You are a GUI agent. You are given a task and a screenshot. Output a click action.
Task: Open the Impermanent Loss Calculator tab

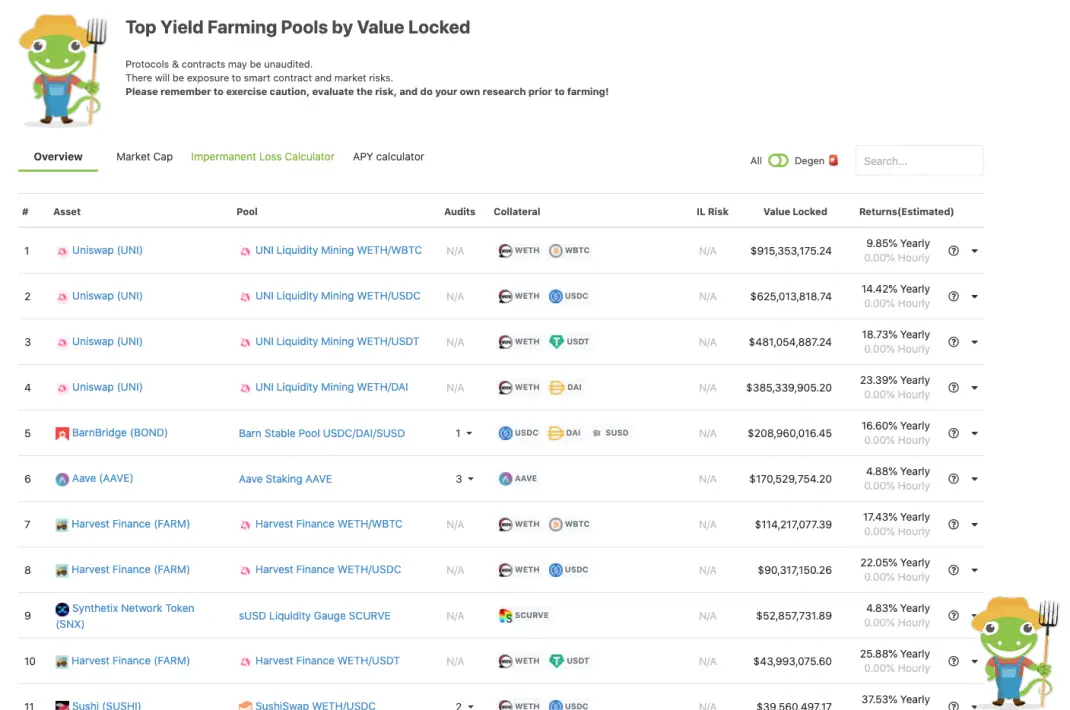(263, 156)
